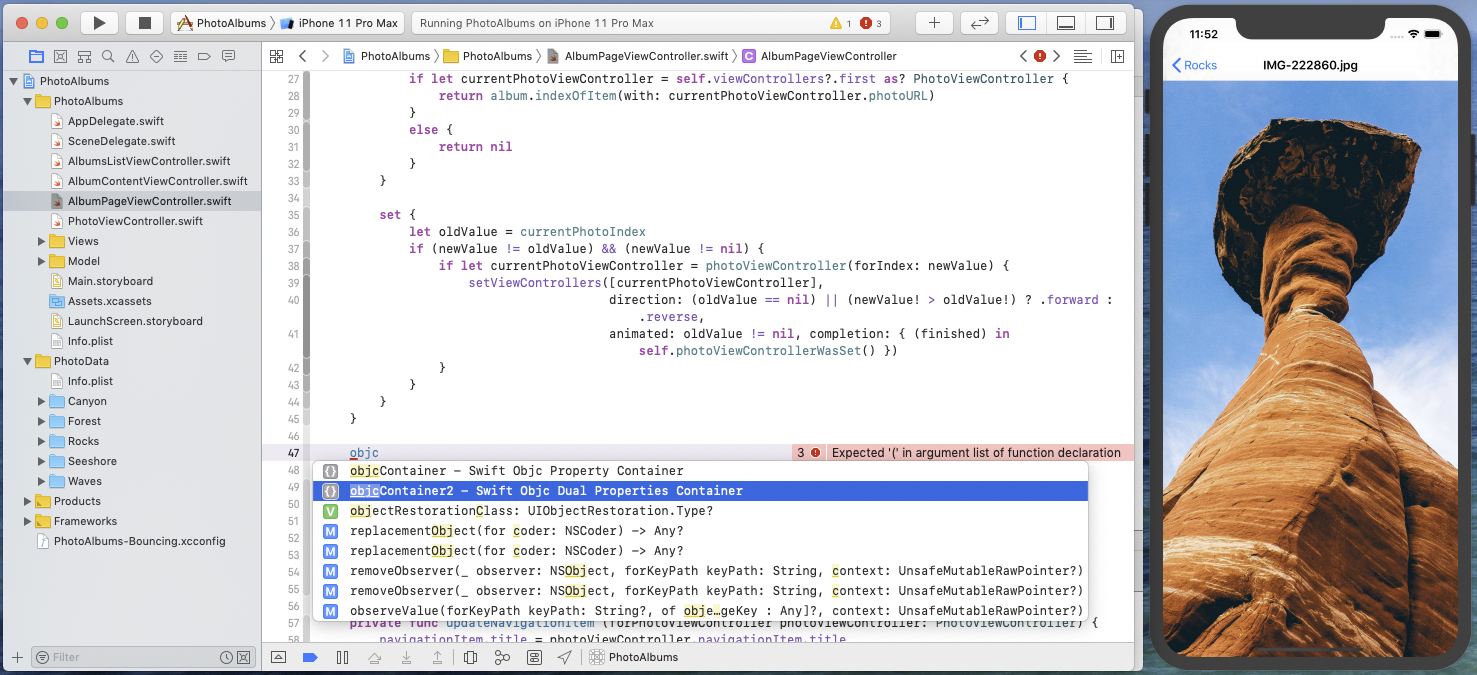
Task: Open Main.storyboard
Action: [110, 281]
